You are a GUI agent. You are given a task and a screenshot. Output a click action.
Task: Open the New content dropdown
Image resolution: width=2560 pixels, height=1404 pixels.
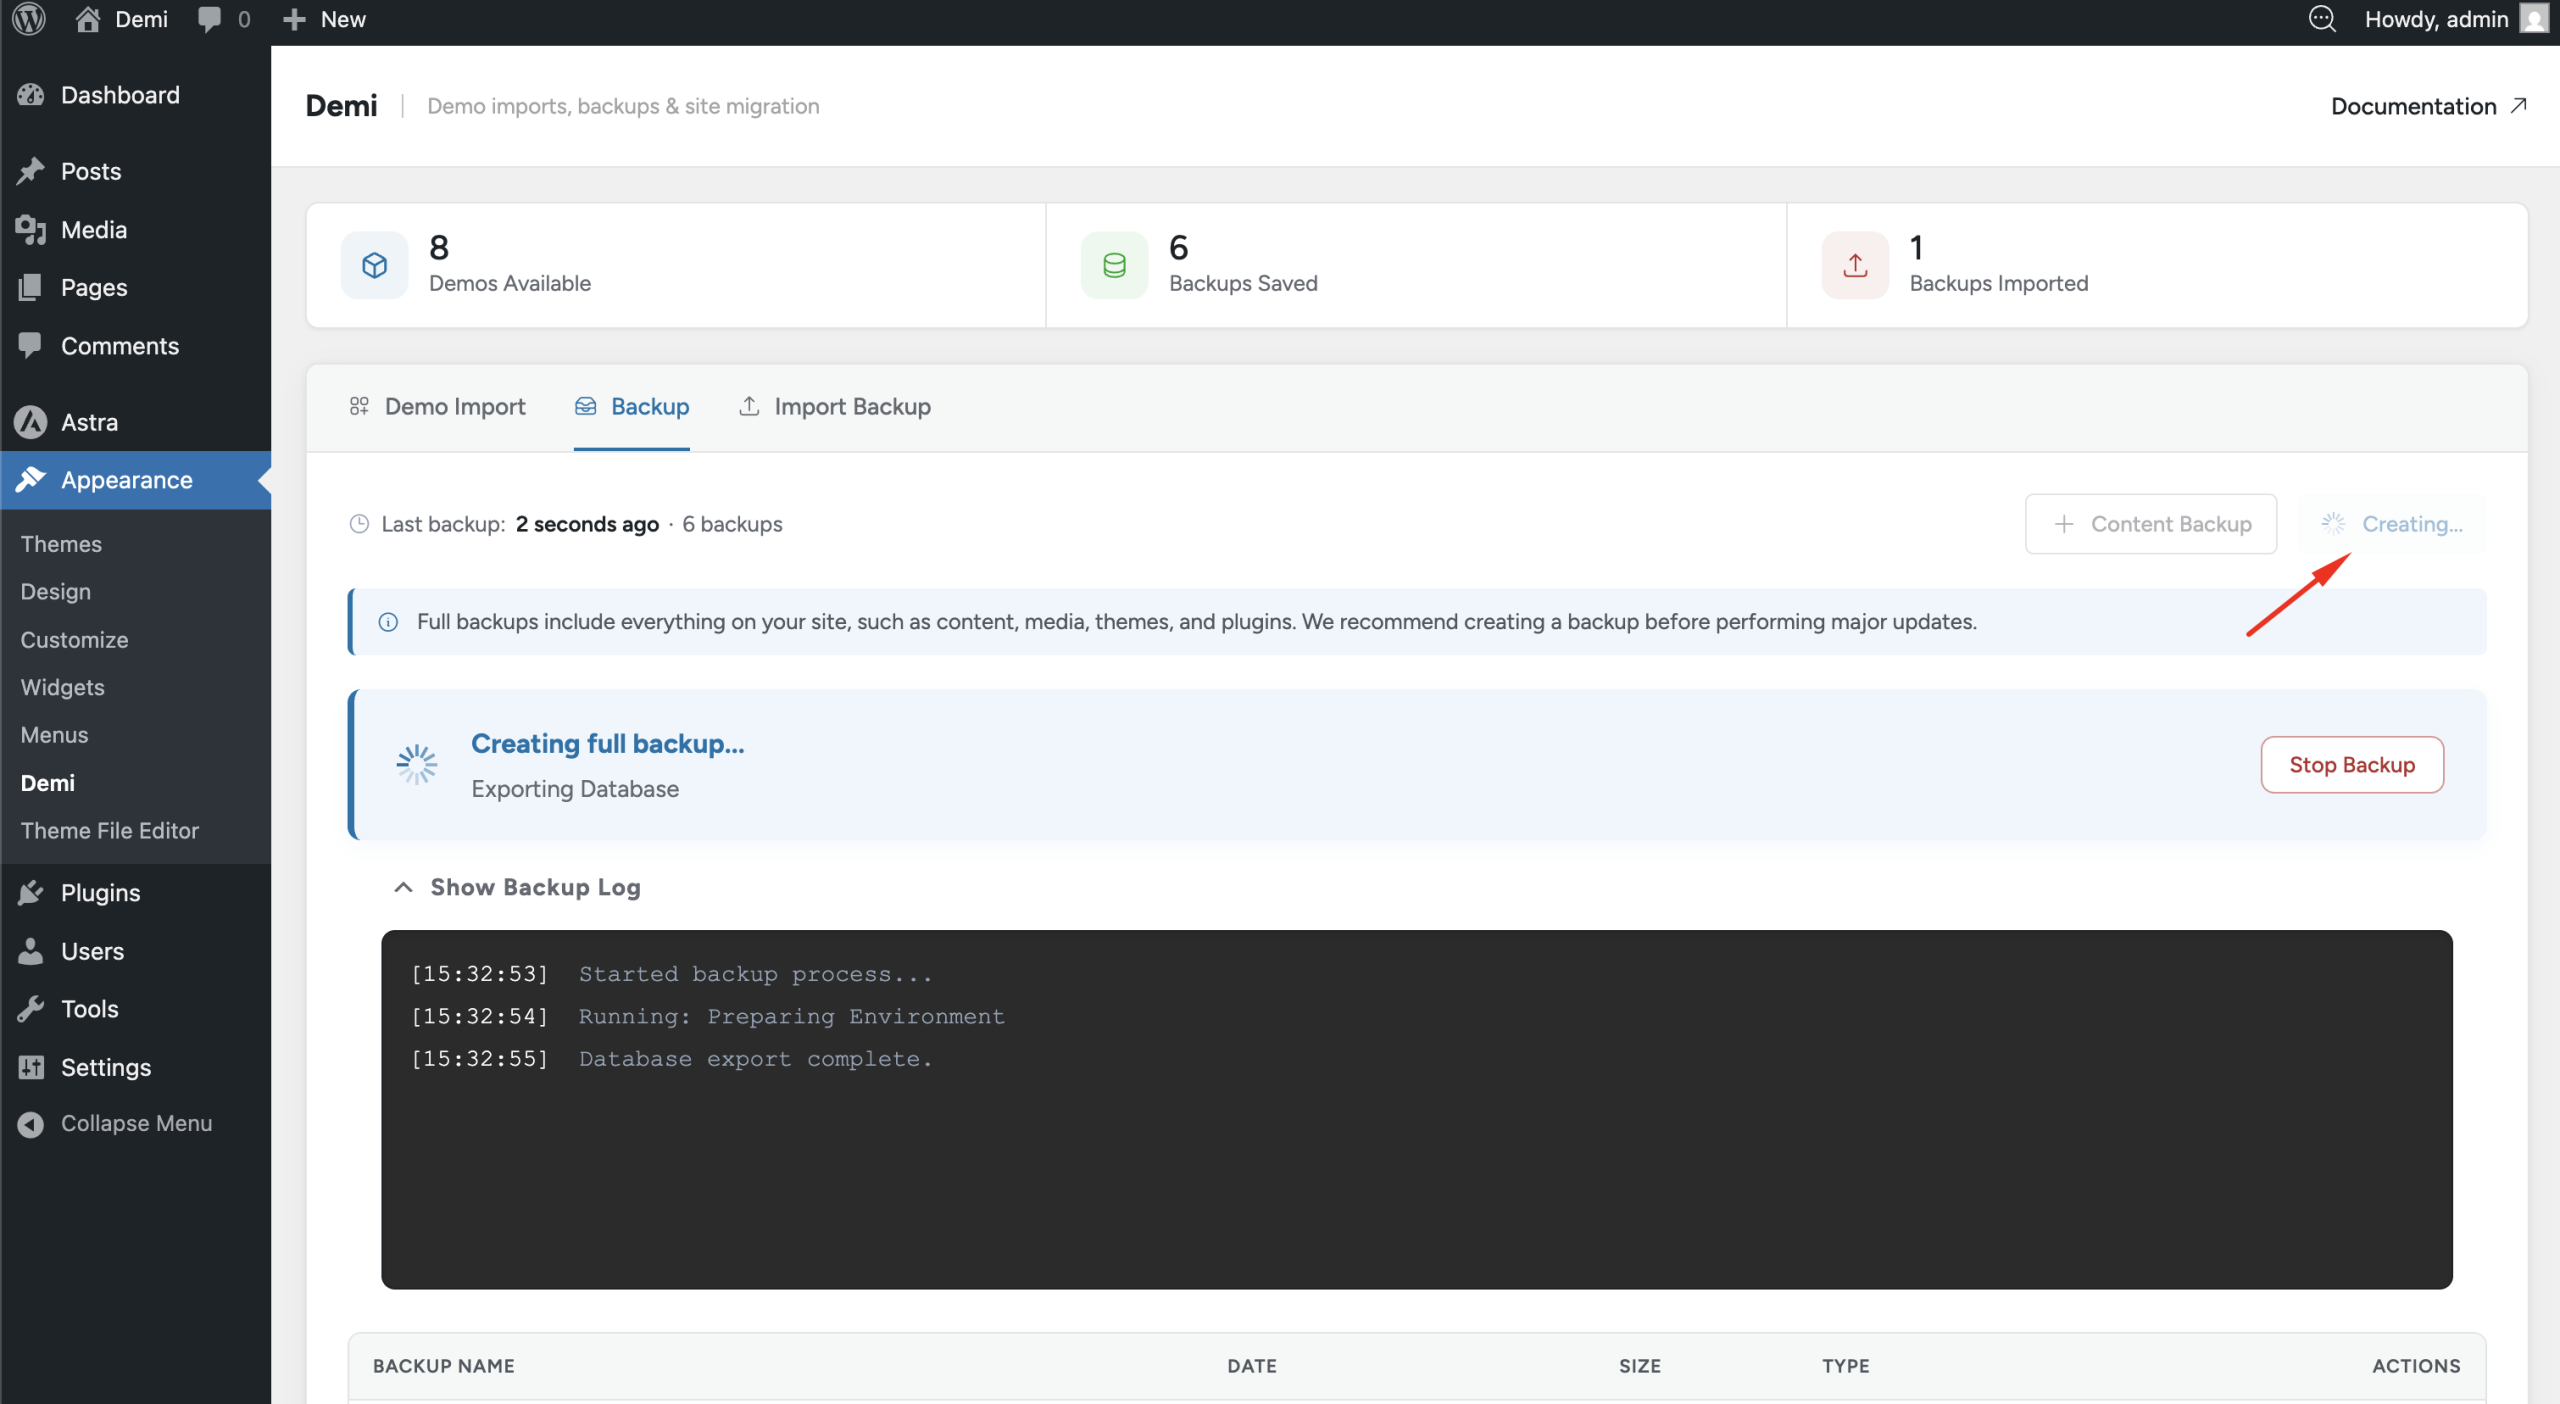coord(324,19)
